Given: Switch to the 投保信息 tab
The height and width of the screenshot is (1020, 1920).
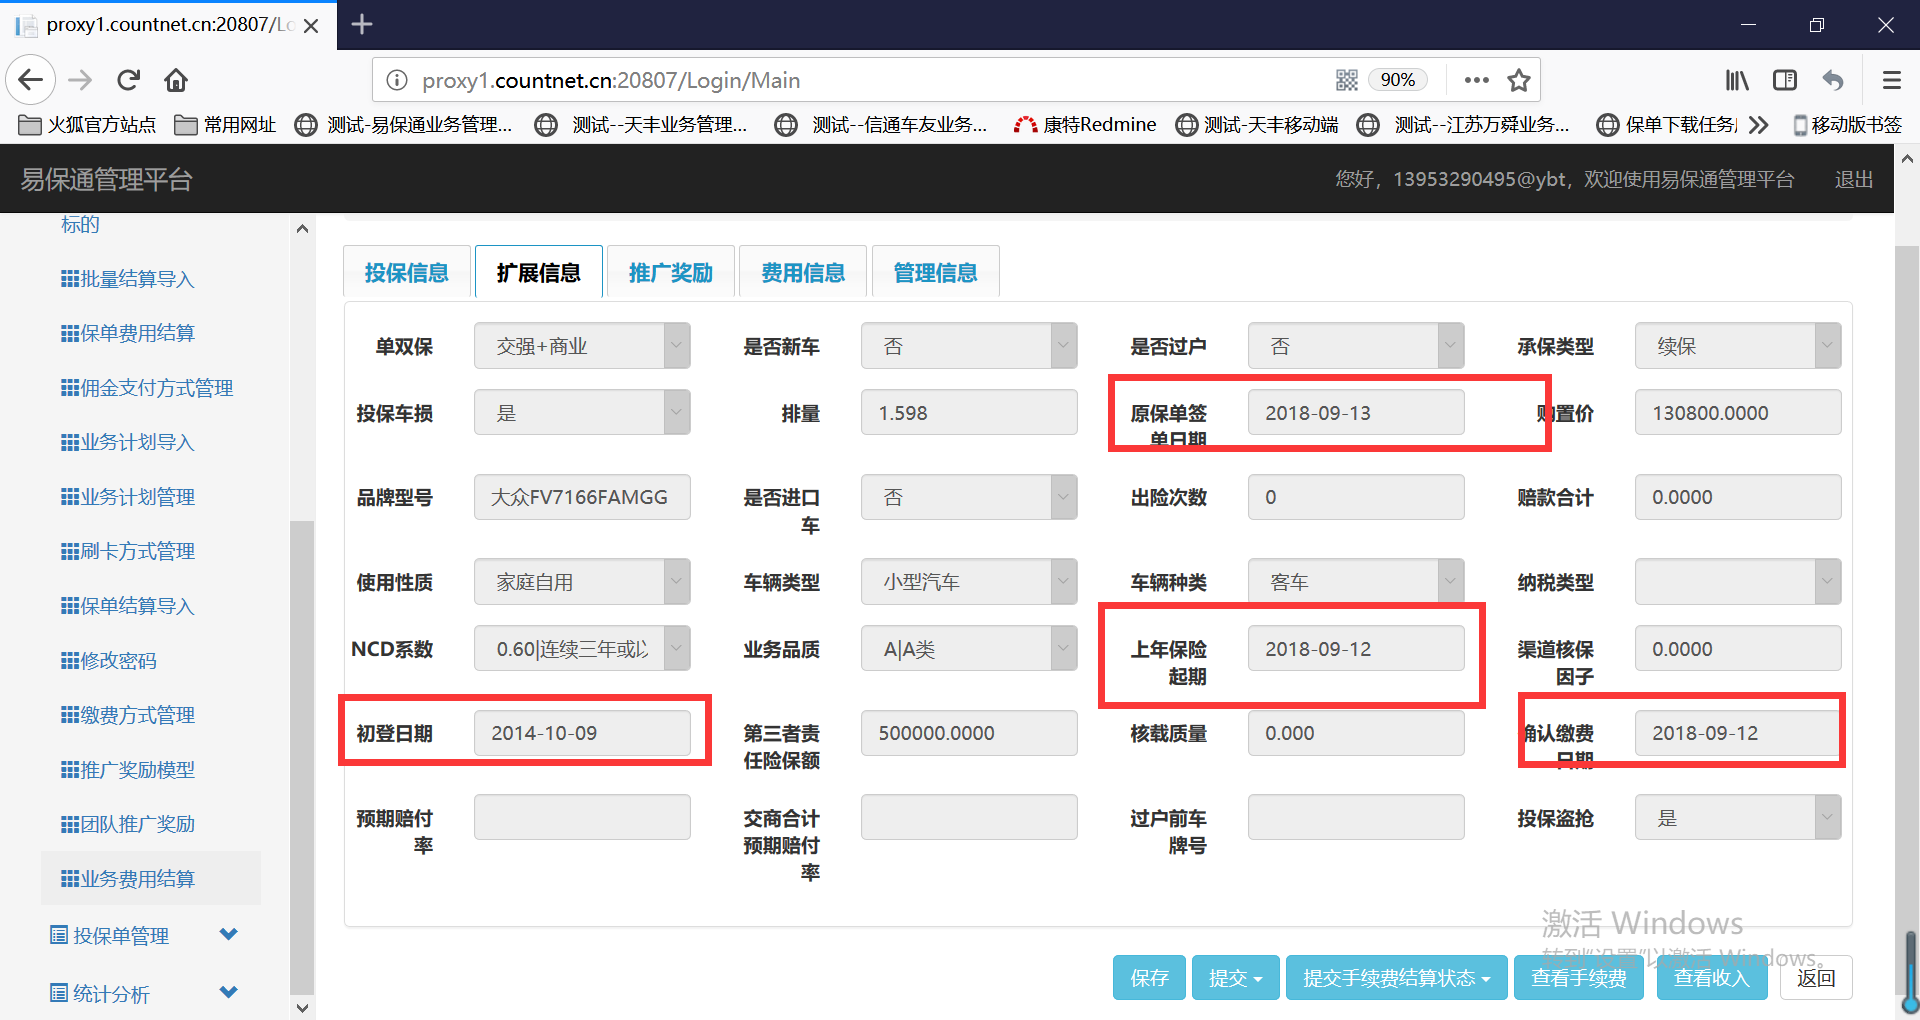Looking at the screenshot, I should click(x=406, y=273).
